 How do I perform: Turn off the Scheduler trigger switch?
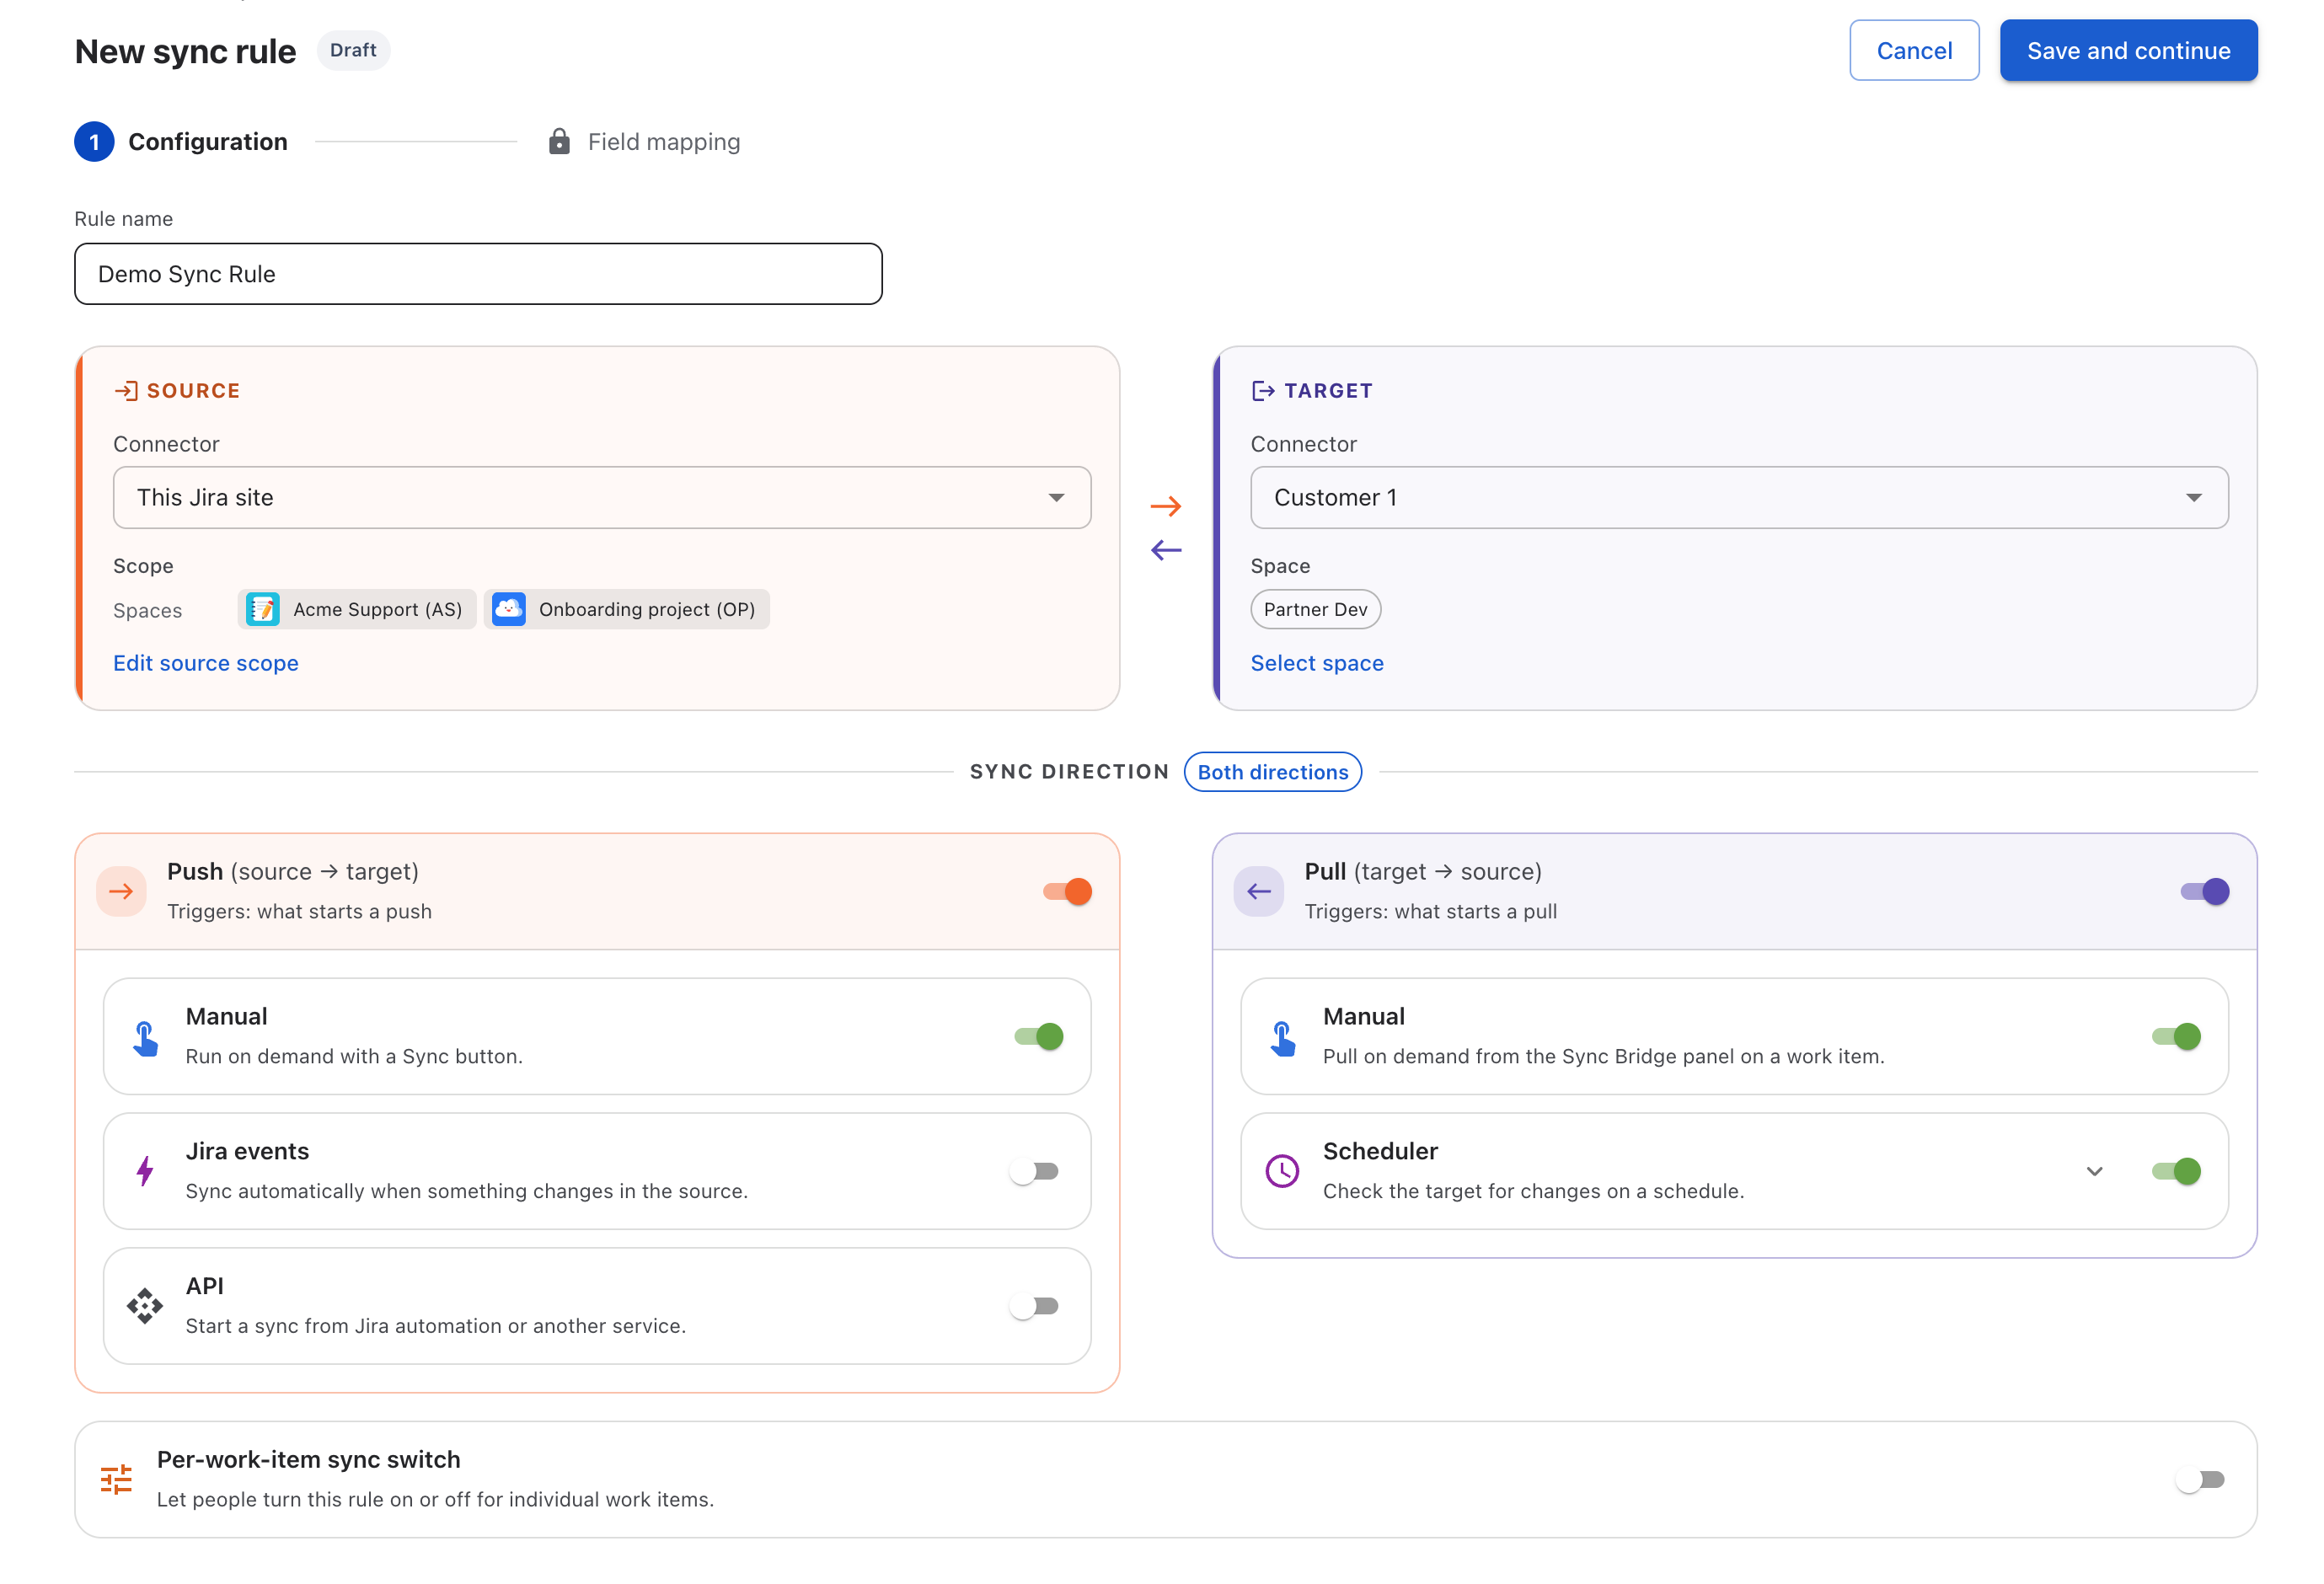[x=2177, y=1171]
